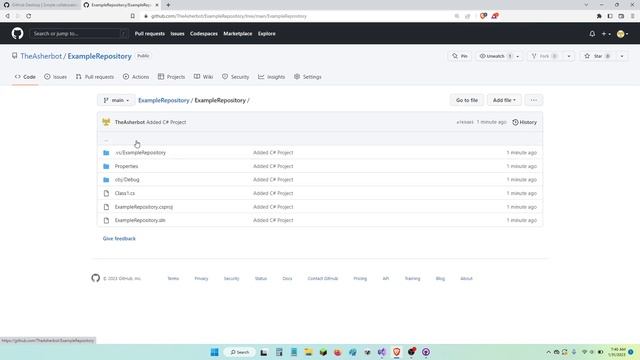Viewport: 640px width, 360px height.
Task: Open Codespaces in the top navigation
Action: [204, 33]
